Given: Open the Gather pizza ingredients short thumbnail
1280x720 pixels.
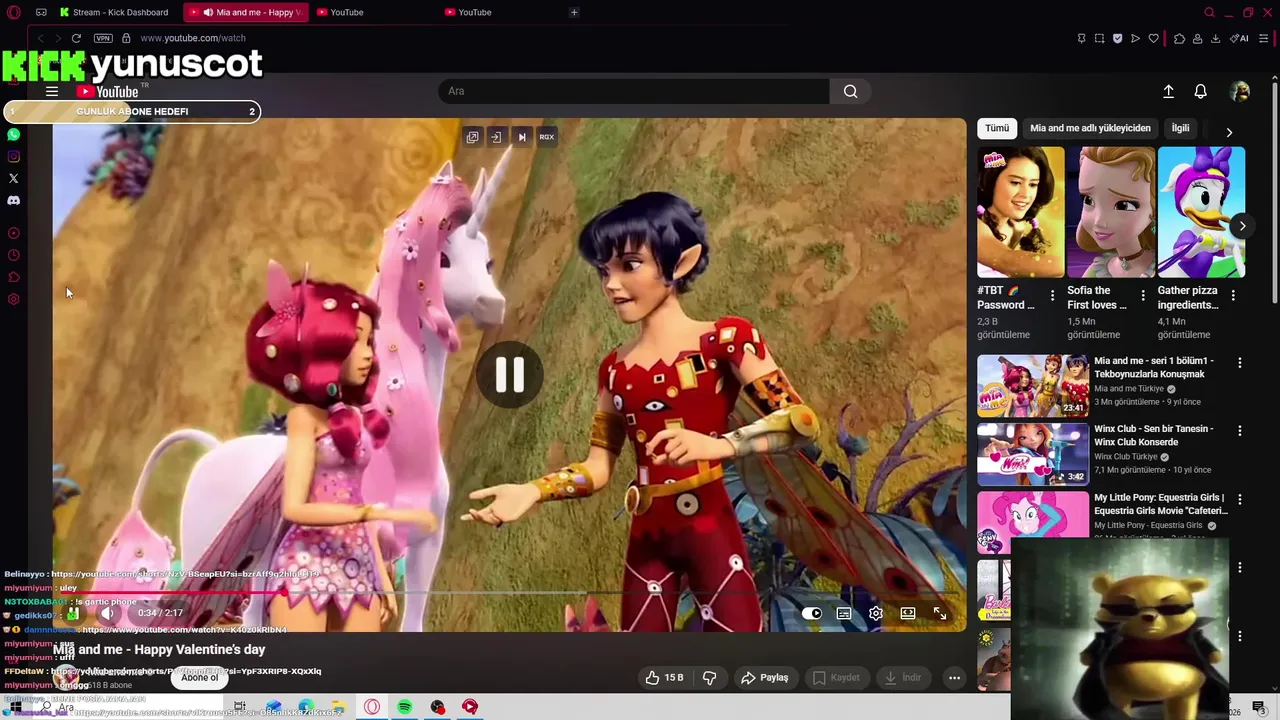Looking at the screenshot, I should pos(1201,212).
